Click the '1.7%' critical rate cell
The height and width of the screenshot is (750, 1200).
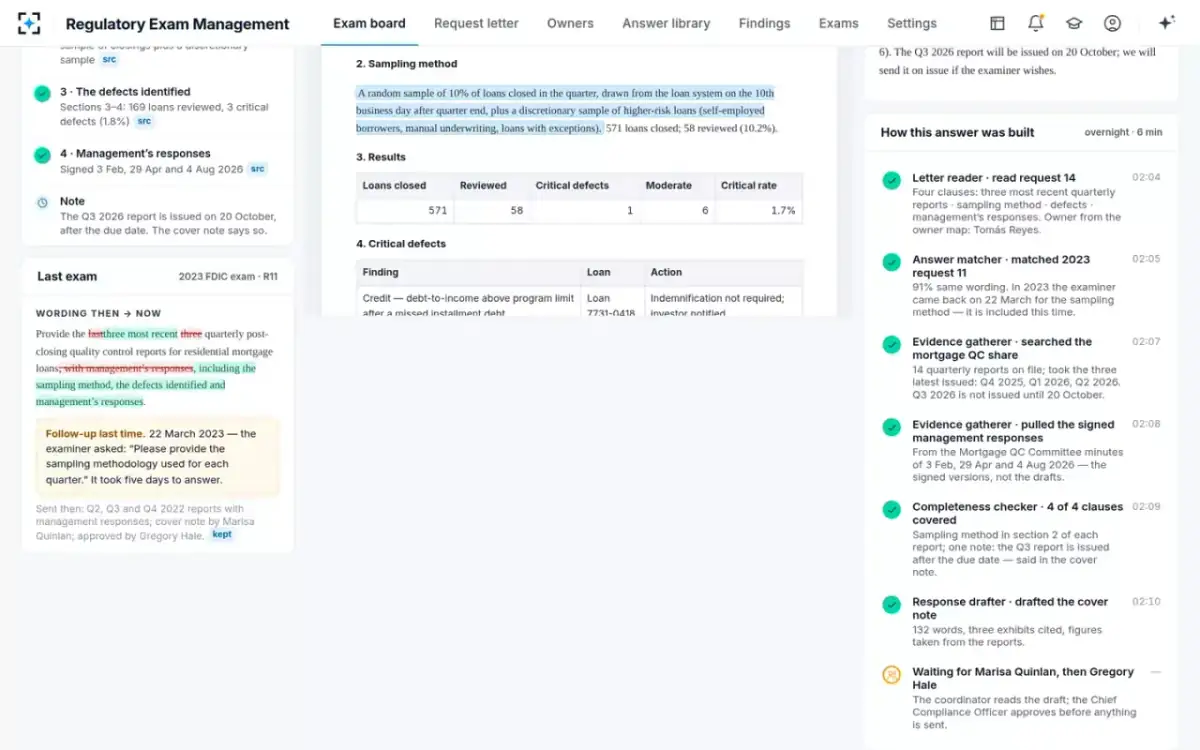point(758,210)
